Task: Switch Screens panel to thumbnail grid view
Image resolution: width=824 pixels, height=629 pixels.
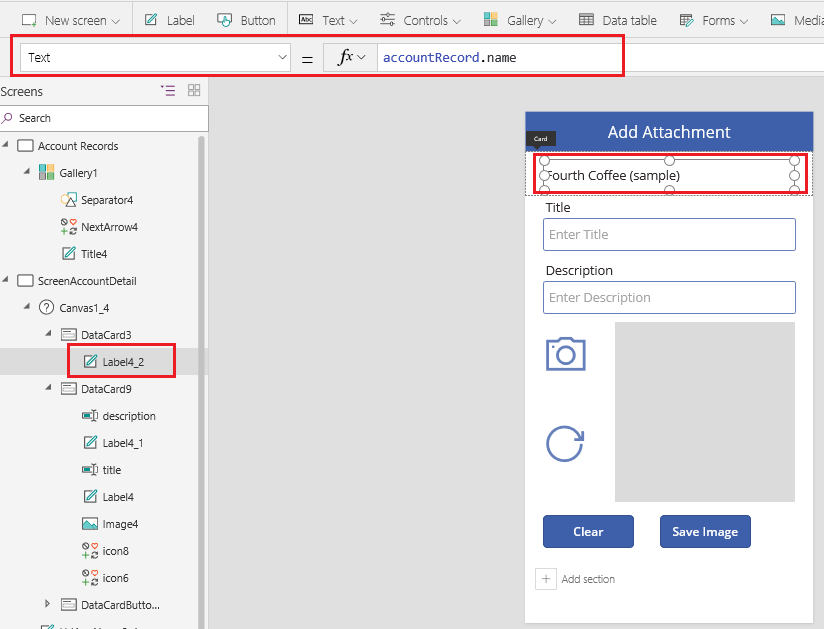Action: tap(194, 90)
